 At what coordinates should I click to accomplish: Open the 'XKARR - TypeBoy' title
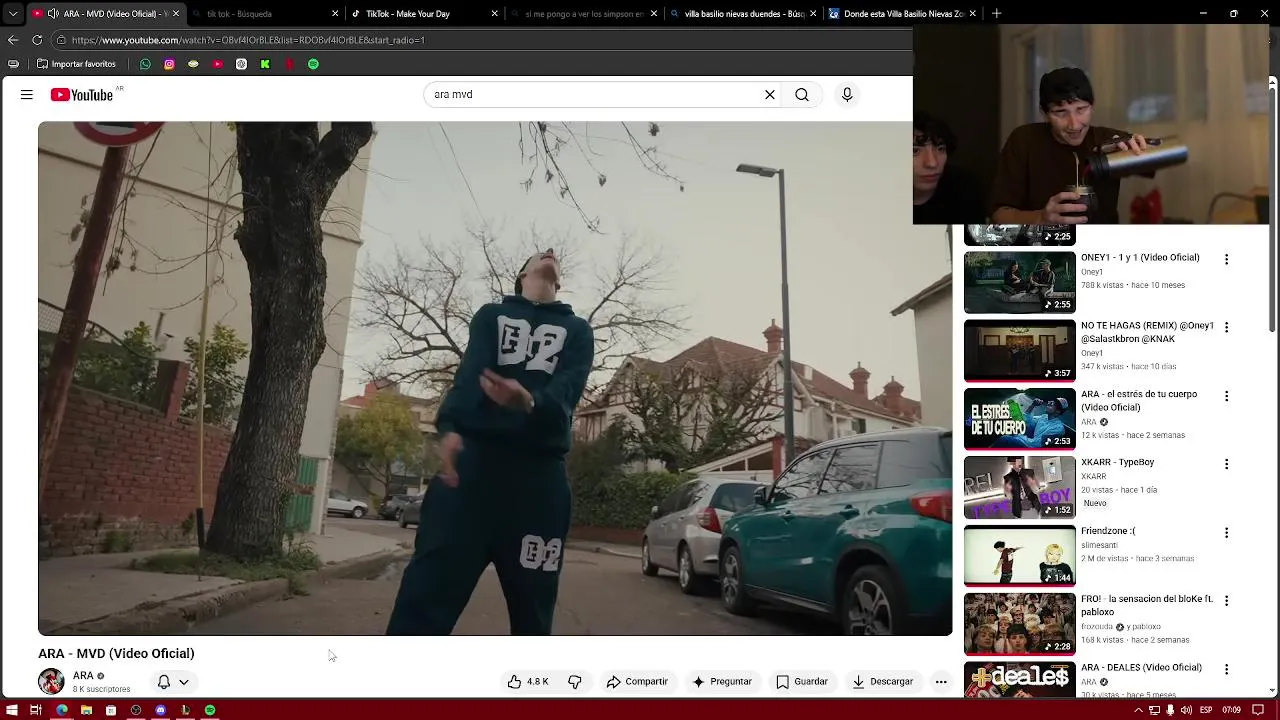(x=1117, y=462)
